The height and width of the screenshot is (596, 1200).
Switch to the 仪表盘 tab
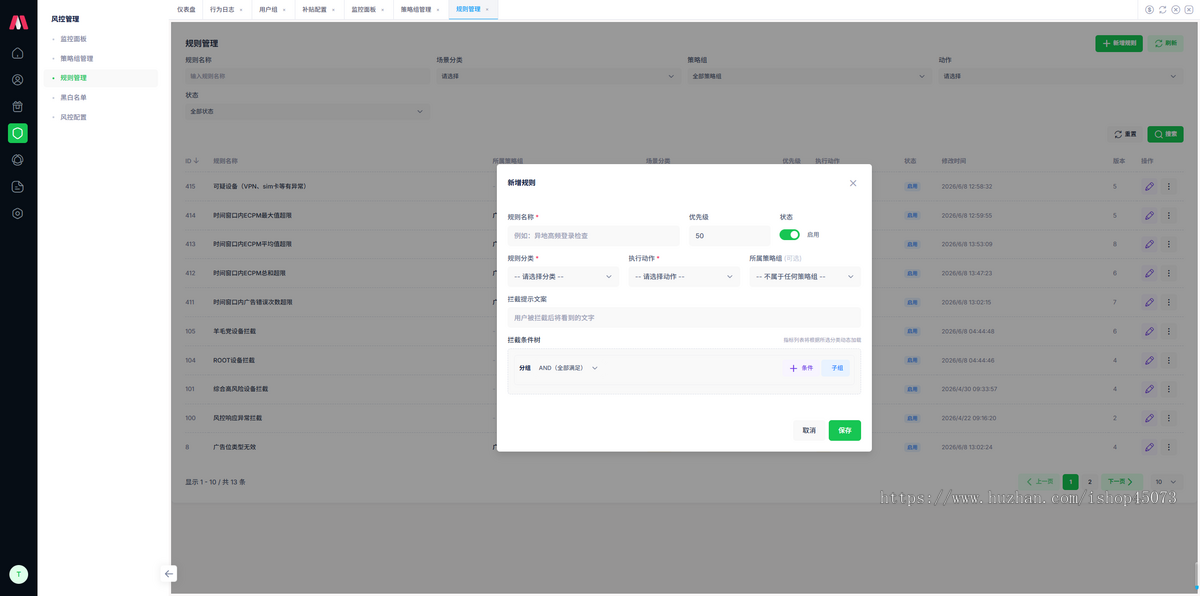point(187,9)
